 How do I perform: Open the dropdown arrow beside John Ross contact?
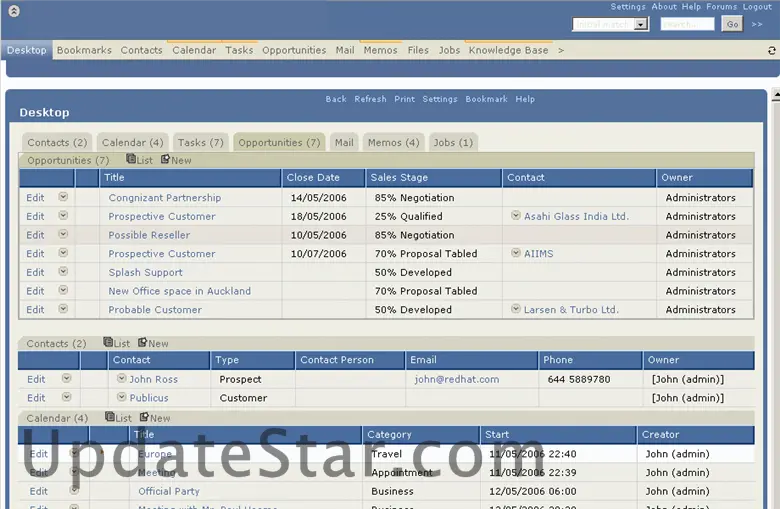(x=121, y=379)
